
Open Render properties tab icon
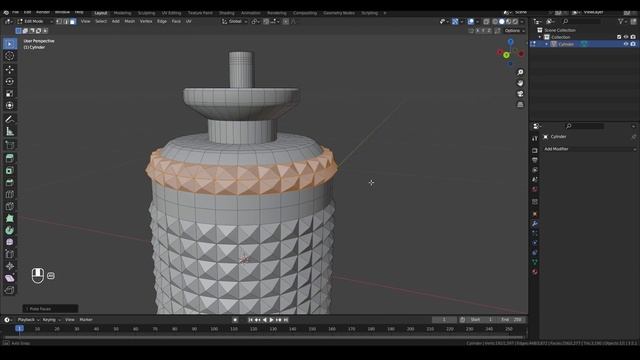(x=535, y=150)
